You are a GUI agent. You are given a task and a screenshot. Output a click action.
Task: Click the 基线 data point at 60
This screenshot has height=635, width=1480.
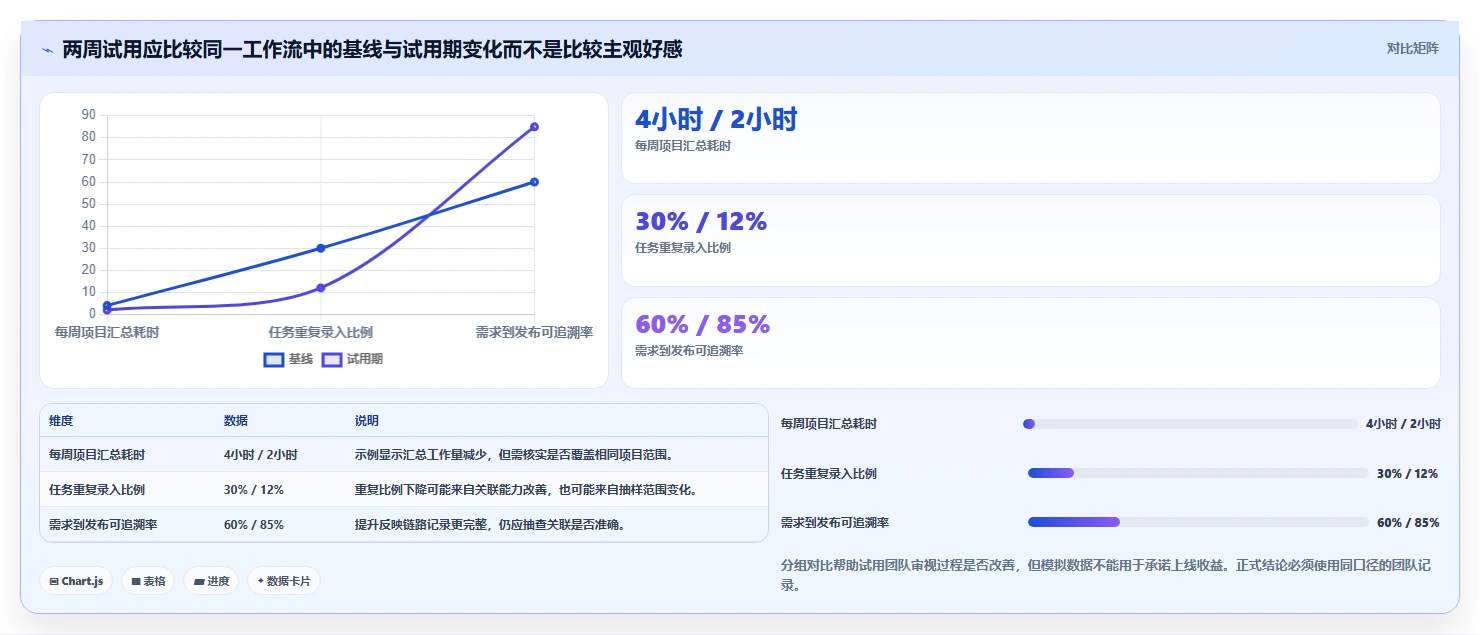534,182
